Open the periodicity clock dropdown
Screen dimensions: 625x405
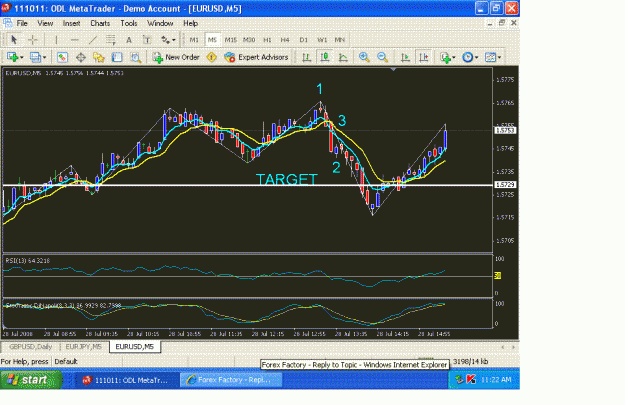pyautogui.click(x=470, y=57)
